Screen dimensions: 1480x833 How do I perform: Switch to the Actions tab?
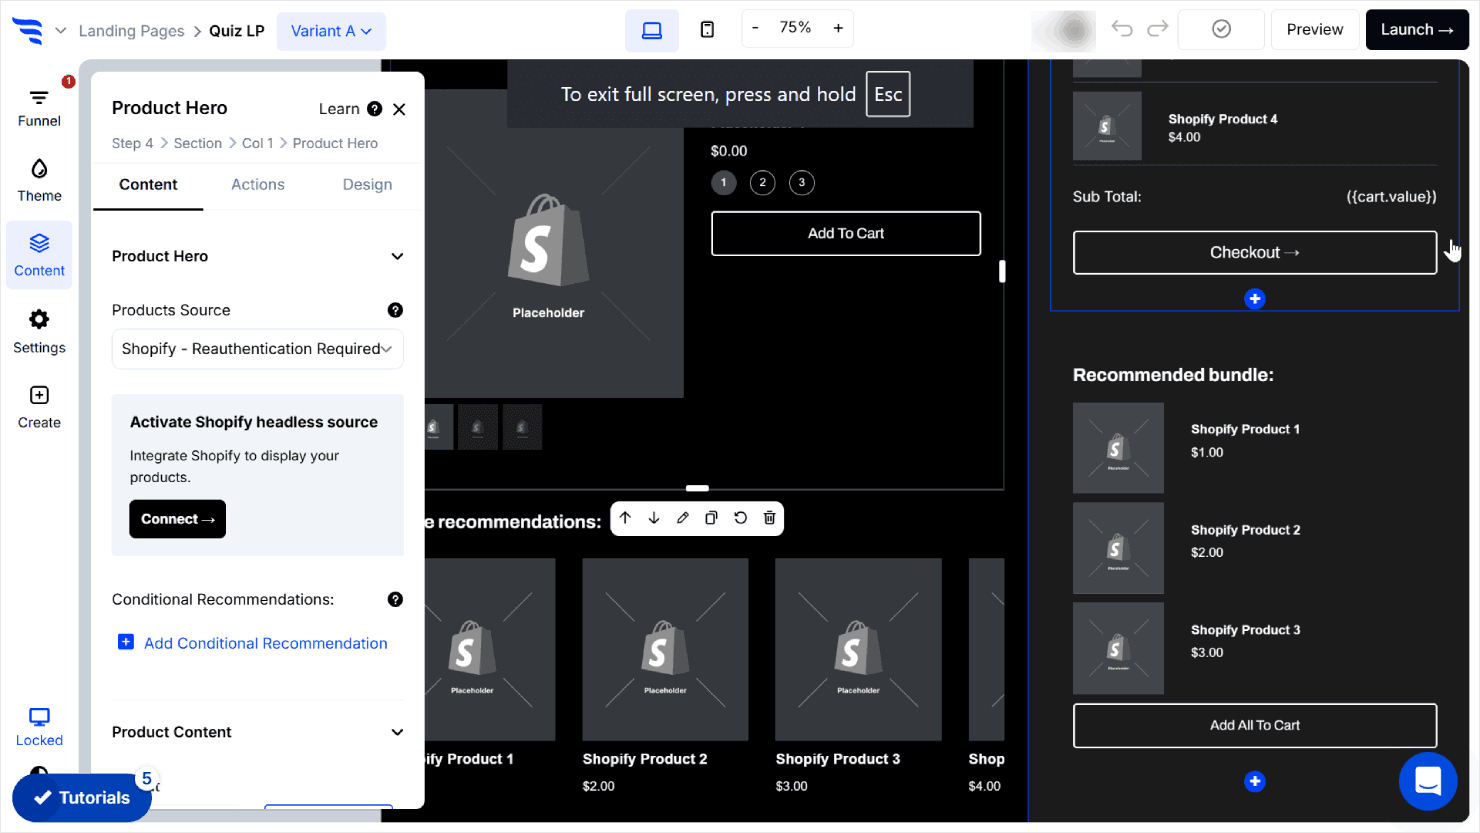click(258, 185)
